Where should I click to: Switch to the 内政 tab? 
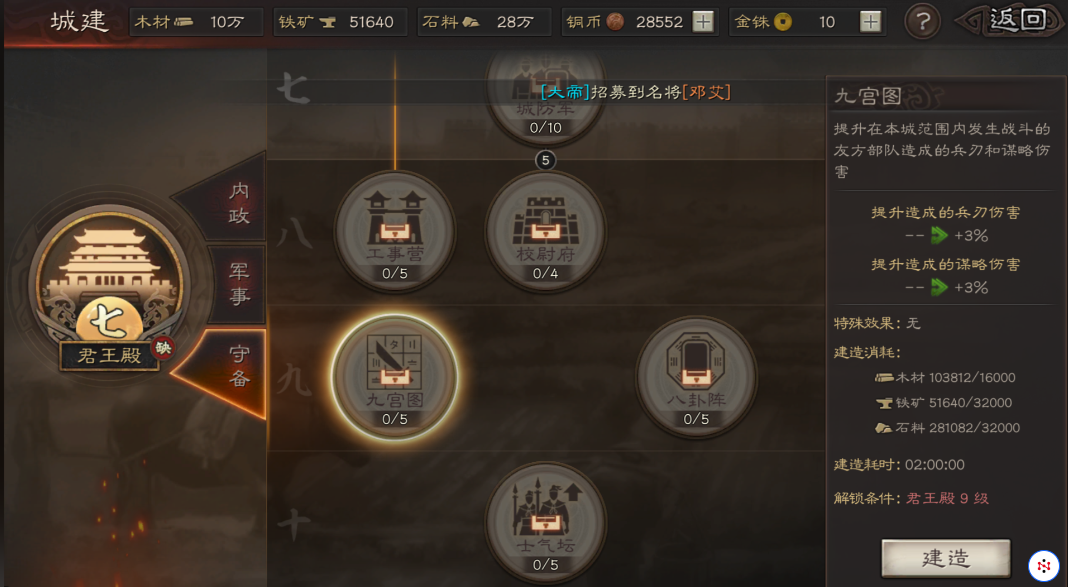(232, 203)
